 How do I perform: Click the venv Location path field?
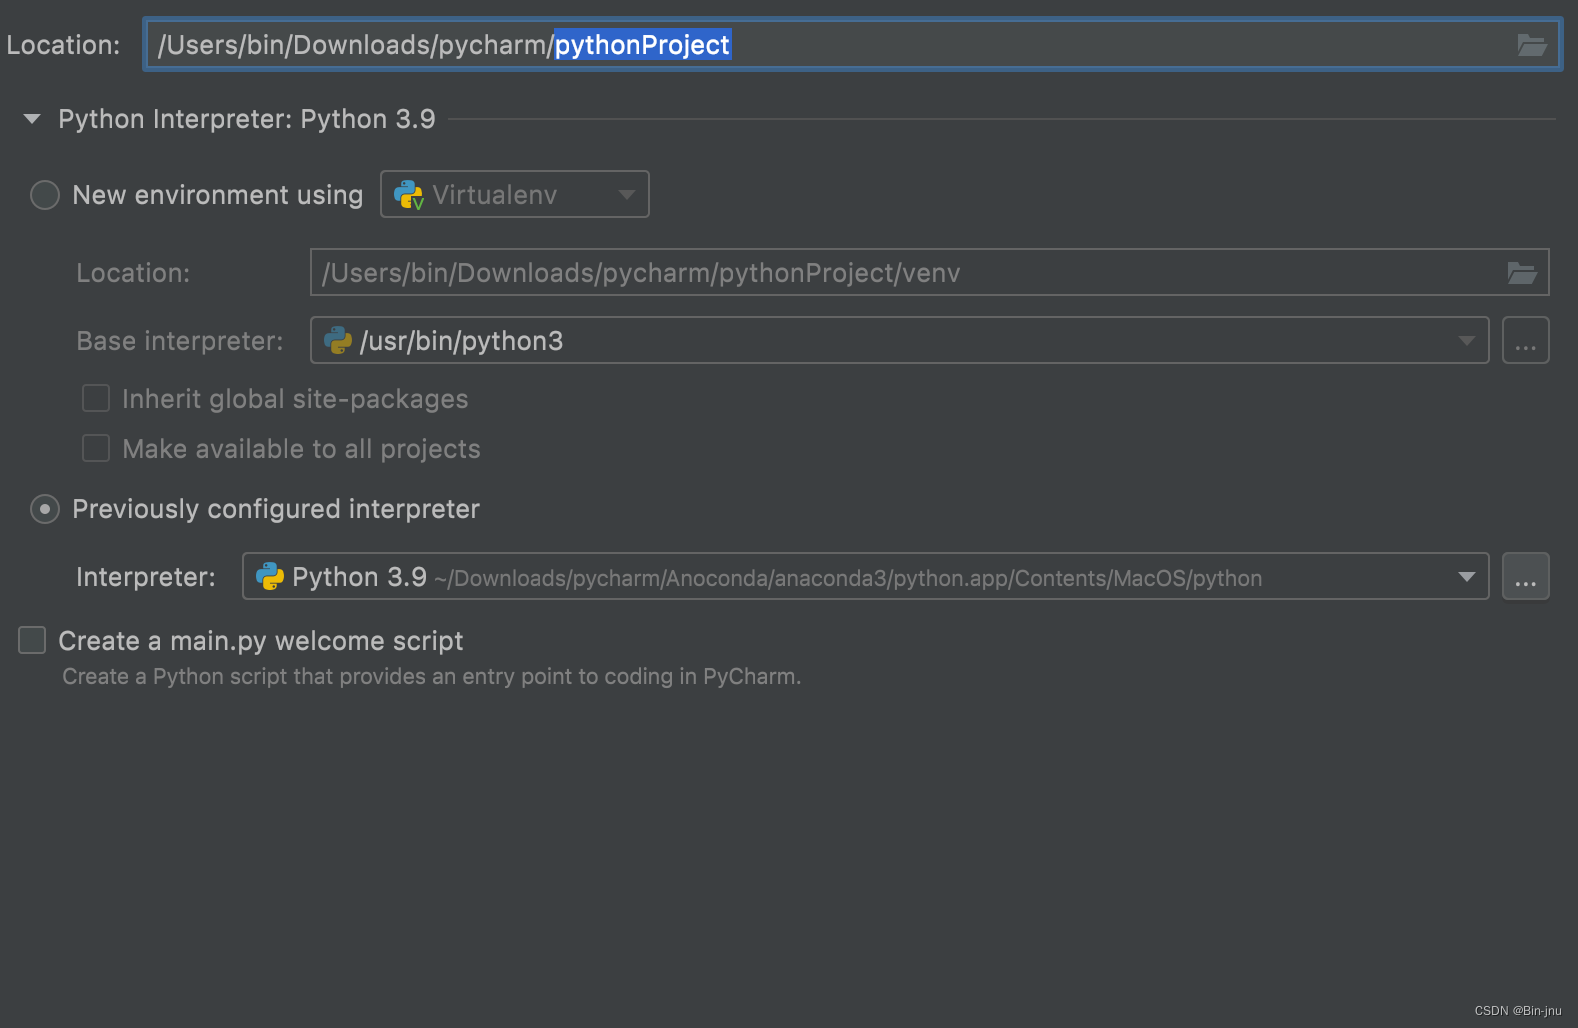929,272
